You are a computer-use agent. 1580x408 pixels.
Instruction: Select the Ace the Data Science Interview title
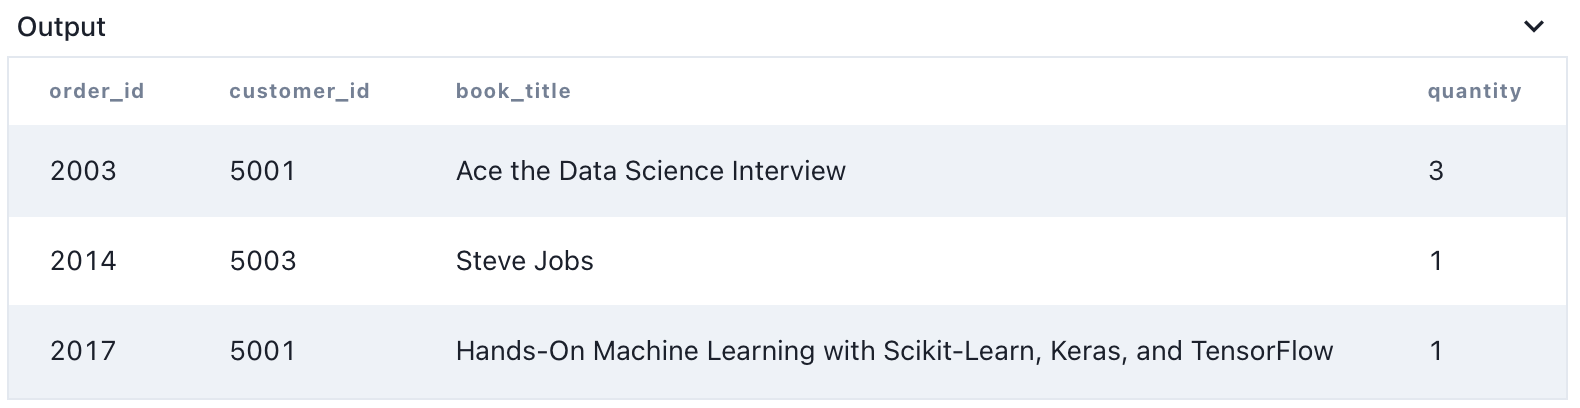point(651,171)
